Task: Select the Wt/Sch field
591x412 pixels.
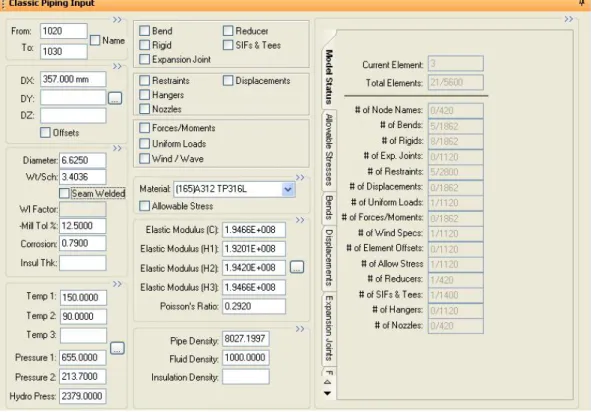Action: (x=83, y=177)
